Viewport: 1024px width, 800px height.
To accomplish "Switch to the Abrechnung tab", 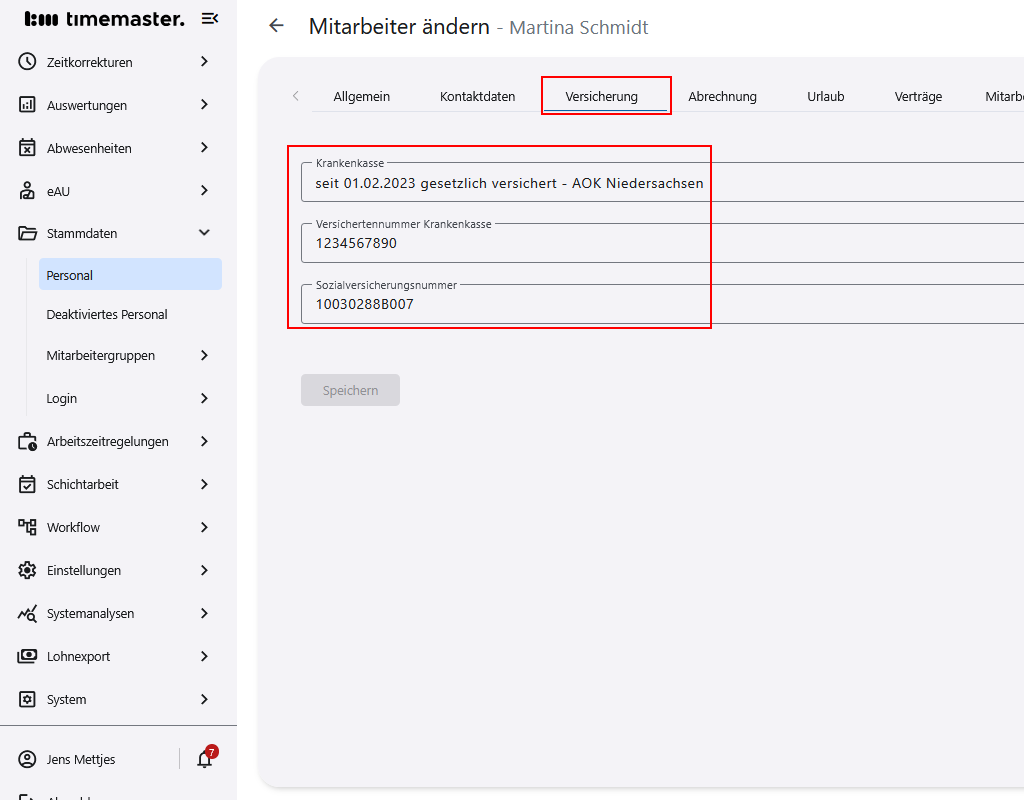I will coord(722,97).
